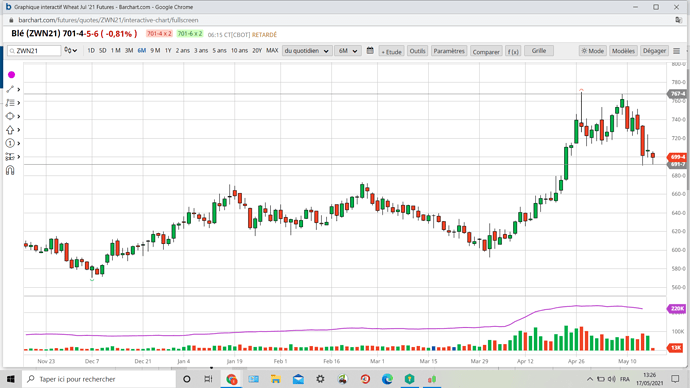The image size is (690, 388).
Task: Click the Dégager clear button
Action: pyautogui.click(x=654, y=51)
